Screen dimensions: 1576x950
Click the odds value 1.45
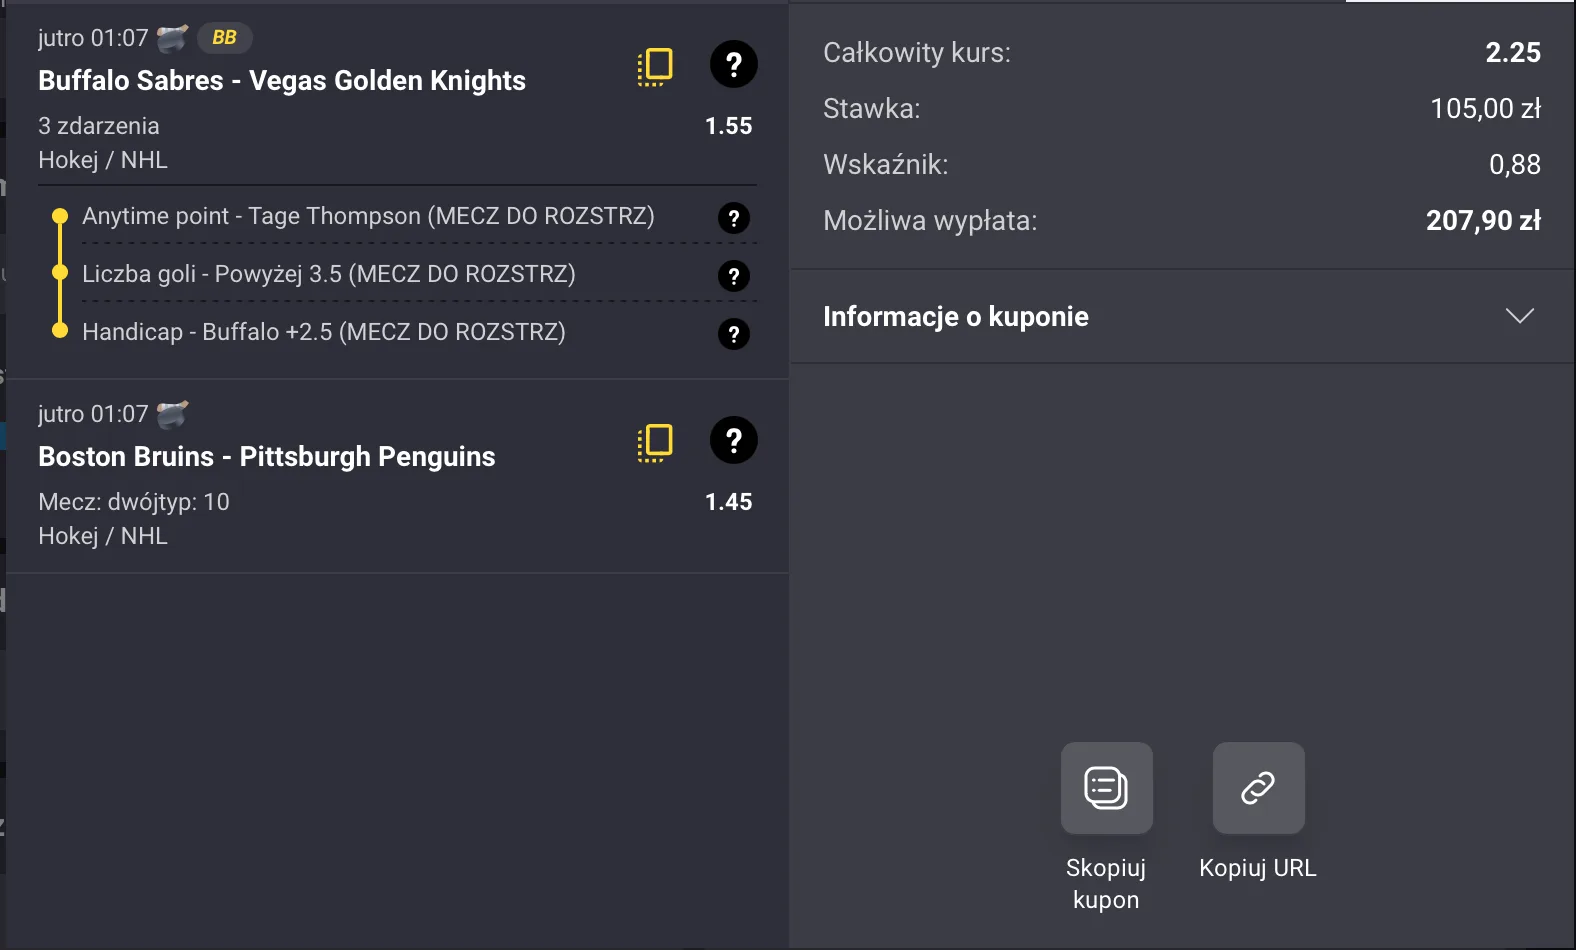(x=729, y=502)
